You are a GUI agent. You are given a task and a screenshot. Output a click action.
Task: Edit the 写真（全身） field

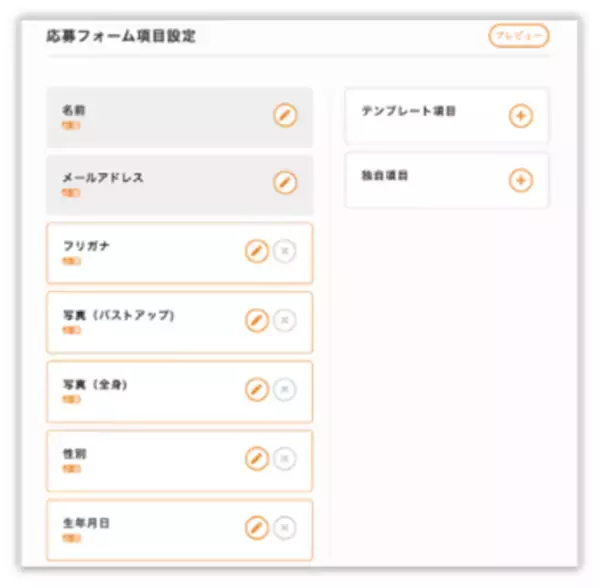click(x=257, y=390)
